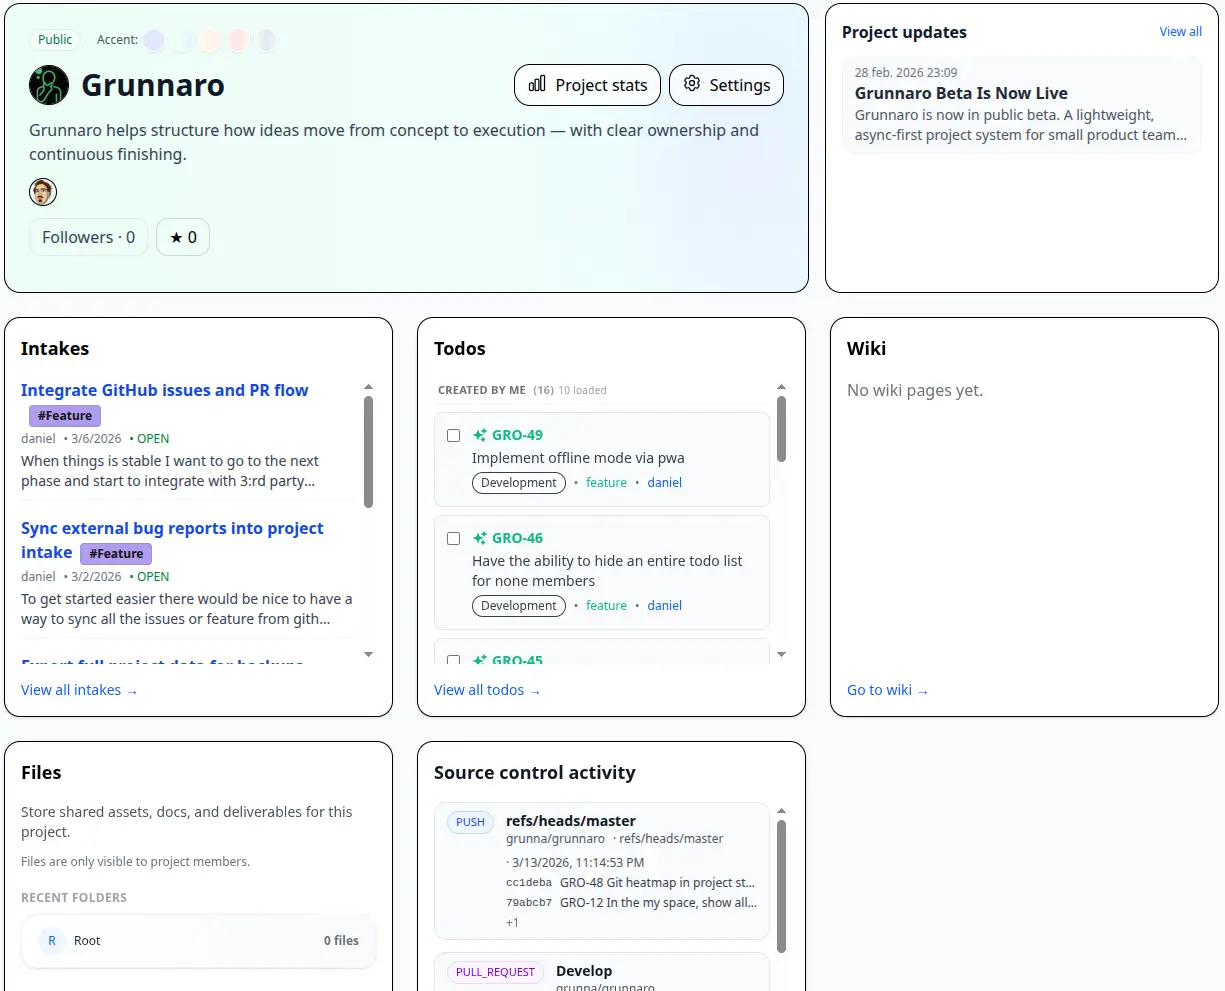Screen dimensions: 1225x991
Task: Open Project stats
Action: click(587, 85)
